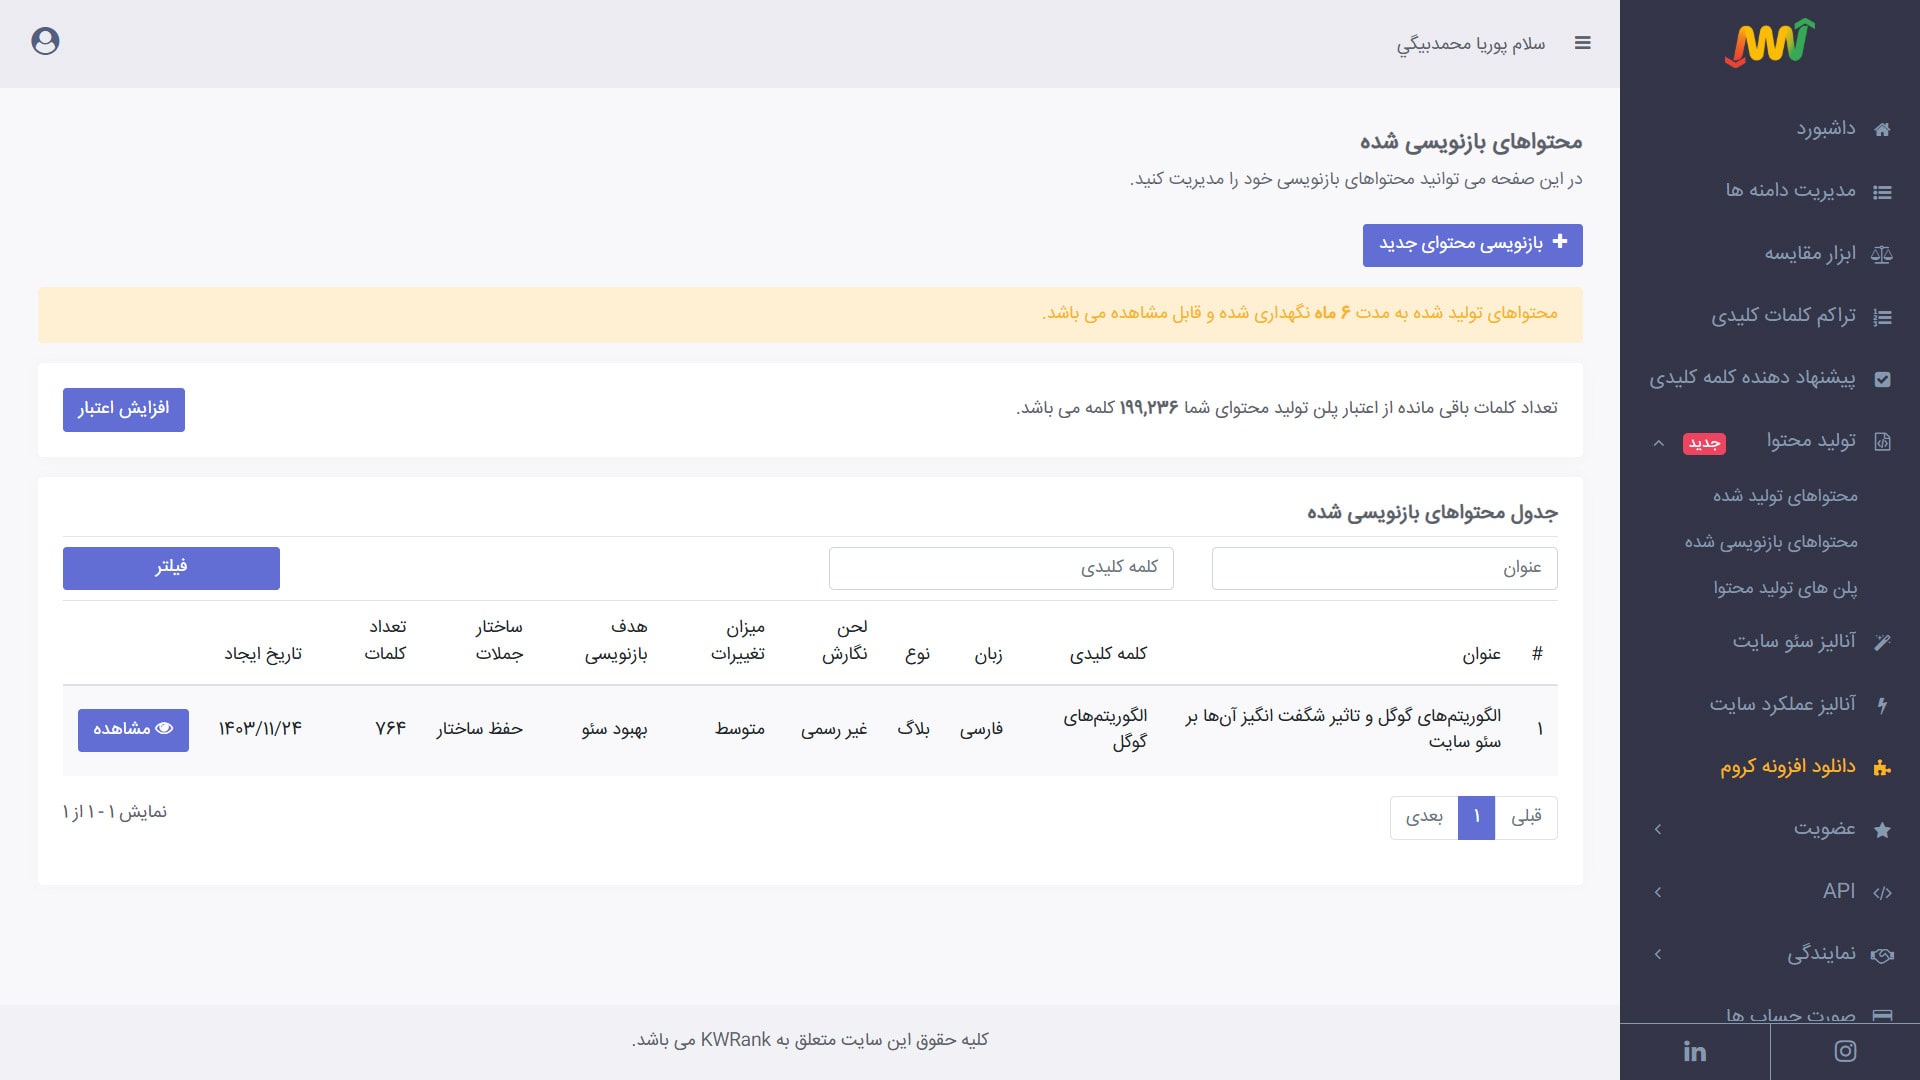Click the word count cell ۷۶۴
This screenshot has height=1080, width=1920.
(x=391, y=729)
